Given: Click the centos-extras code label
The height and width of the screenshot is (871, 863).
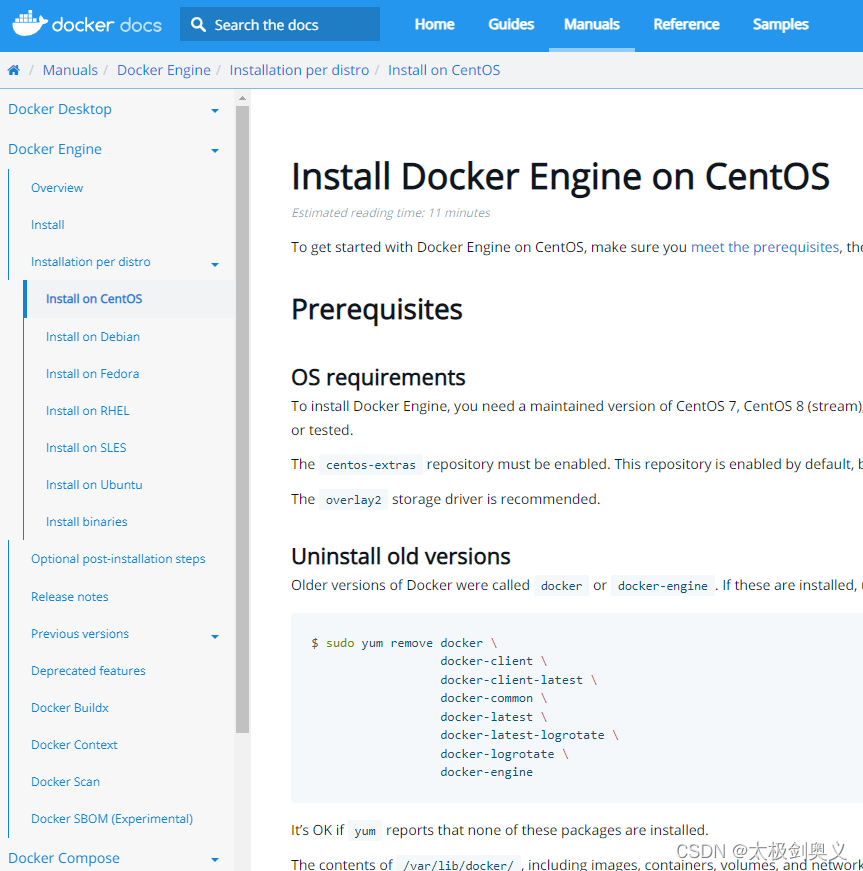Looking at the screenshot, I should click(370, 465).
